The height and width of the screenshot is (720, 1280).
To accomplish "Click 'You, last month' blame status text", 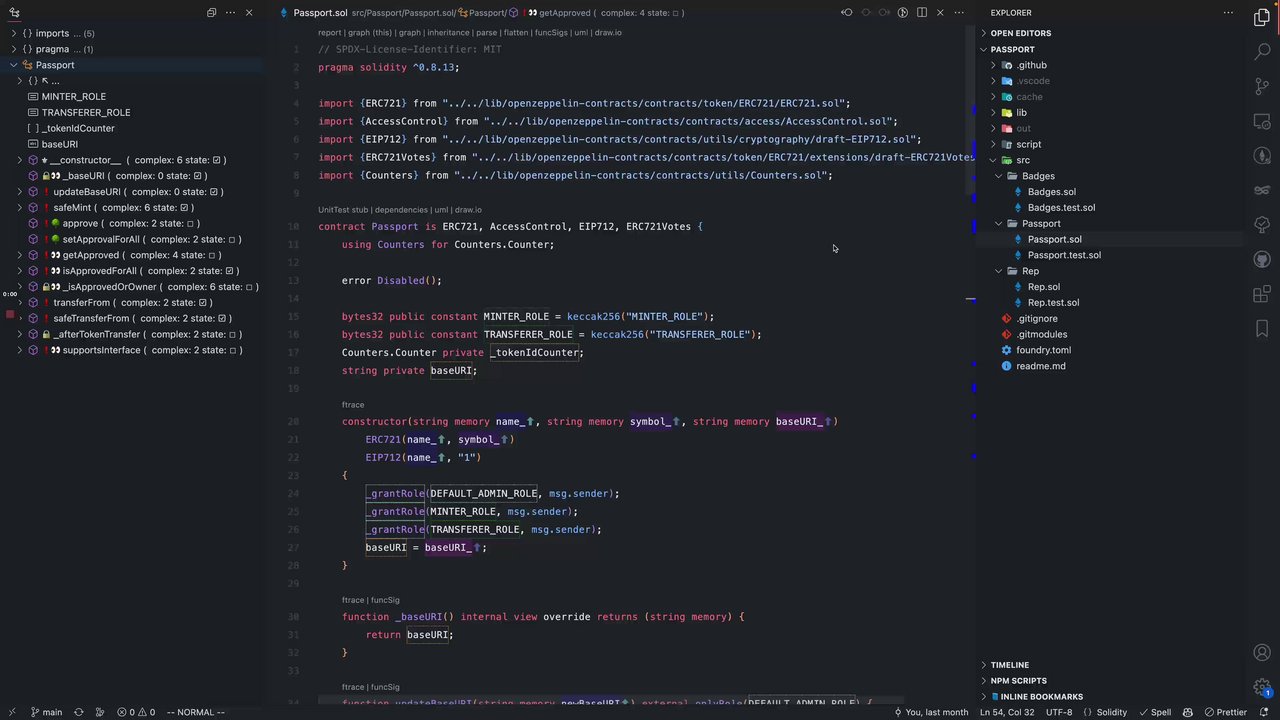I will point(930,712).
